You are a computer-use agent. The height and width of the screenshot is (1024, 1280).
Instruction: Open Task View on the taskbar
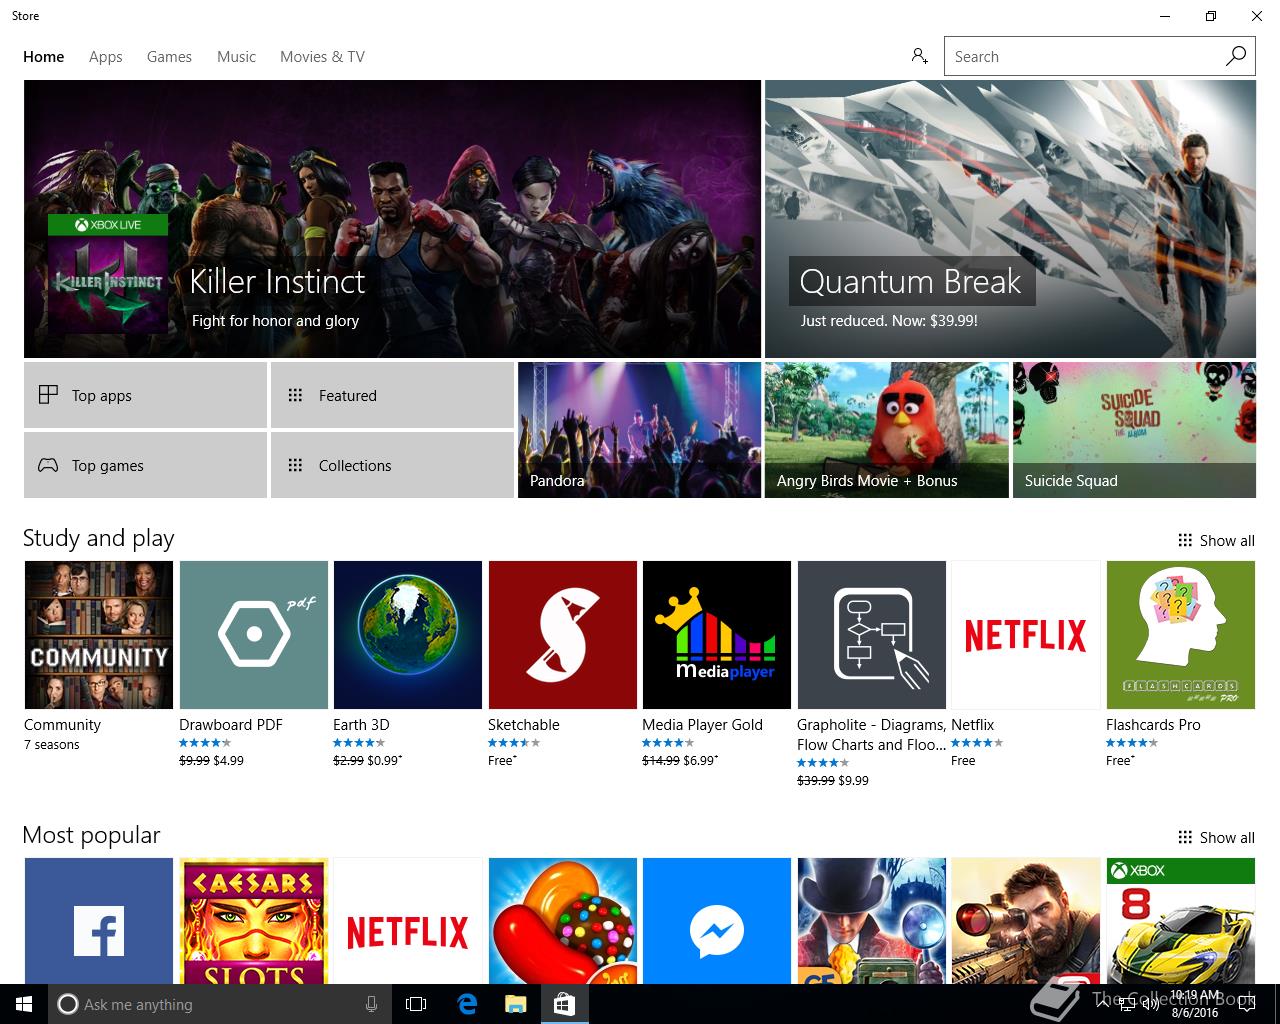coord(416,1004)
